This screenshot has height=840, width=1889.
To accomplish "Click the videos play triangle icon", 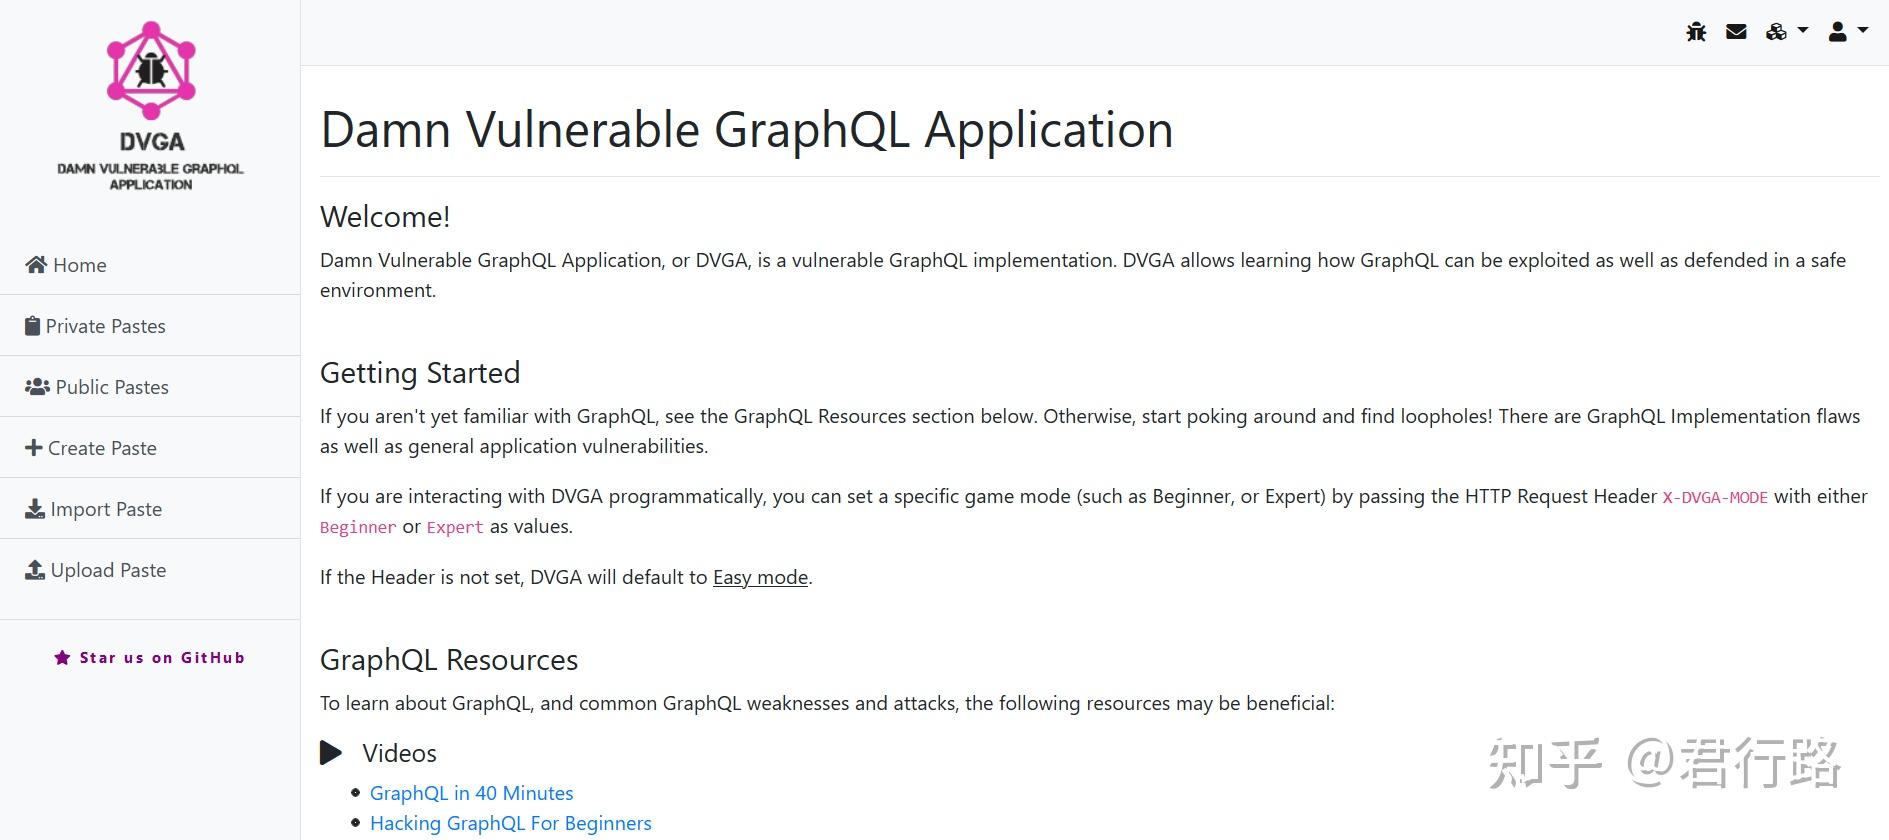I will coord(331,752).
